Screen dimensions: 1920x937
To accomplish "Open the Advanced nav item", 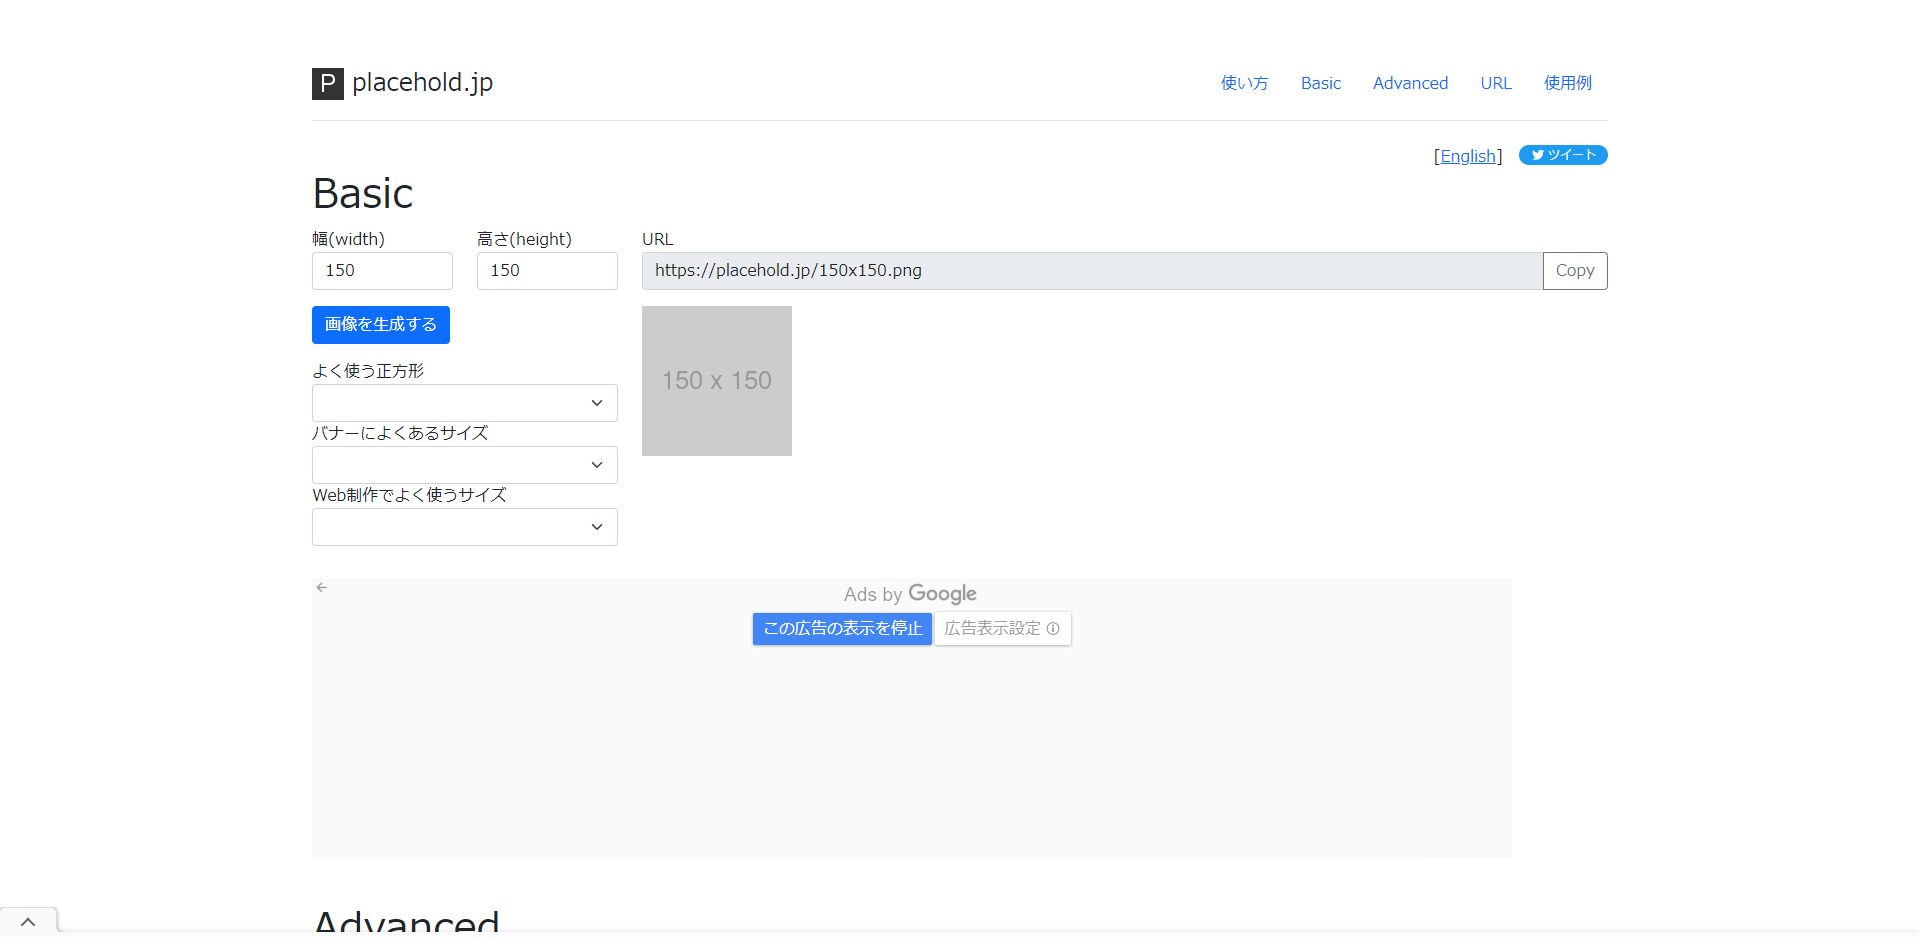I will coord(1410,83).
